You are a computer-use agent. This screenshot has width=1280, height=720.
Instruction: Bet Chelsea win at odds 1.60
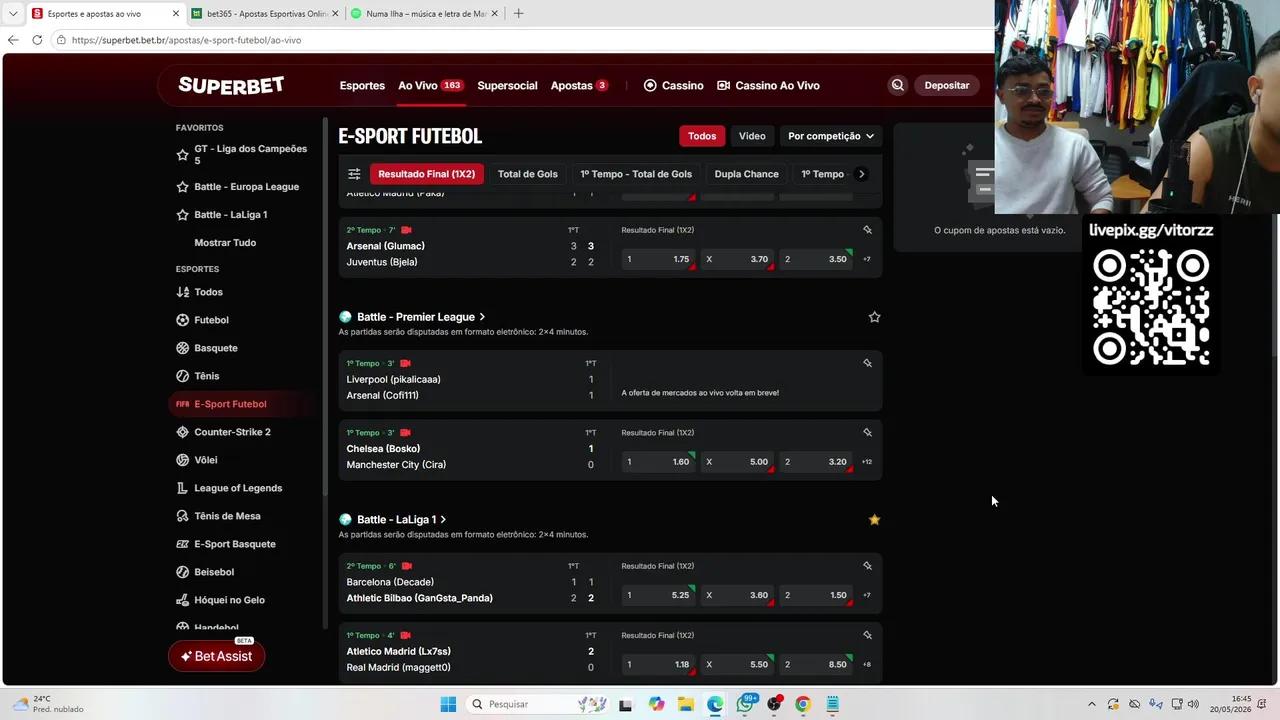pos(658,462)
